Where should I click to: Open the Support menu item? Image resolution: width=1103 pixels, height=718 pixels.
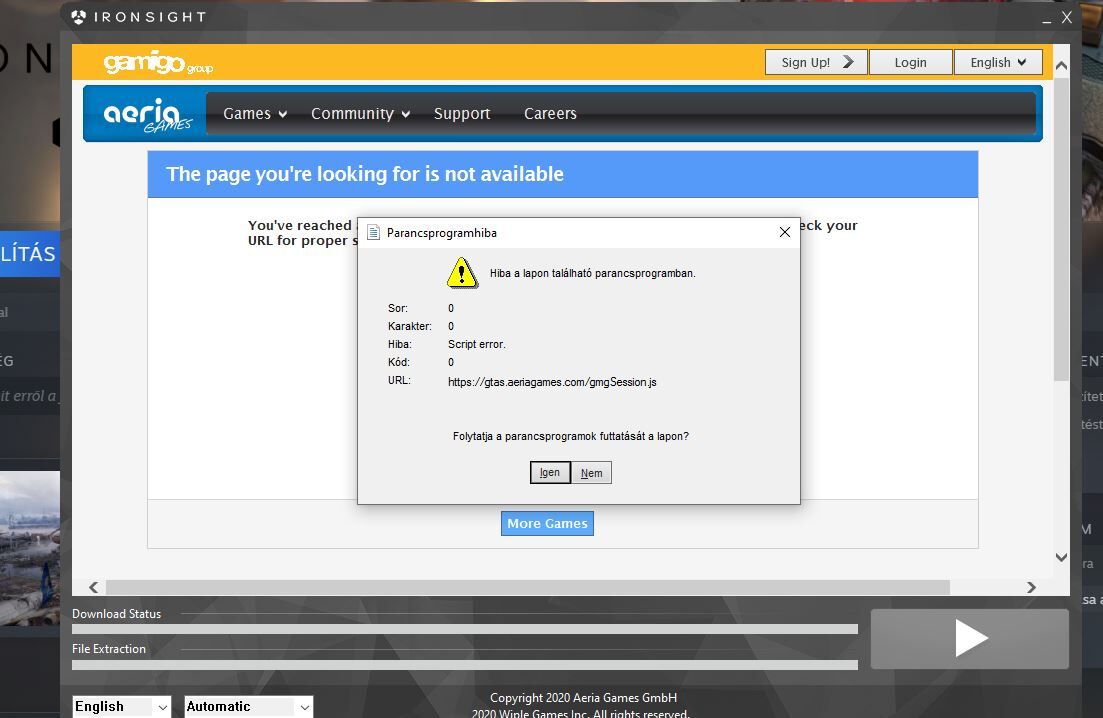(462, 114)
